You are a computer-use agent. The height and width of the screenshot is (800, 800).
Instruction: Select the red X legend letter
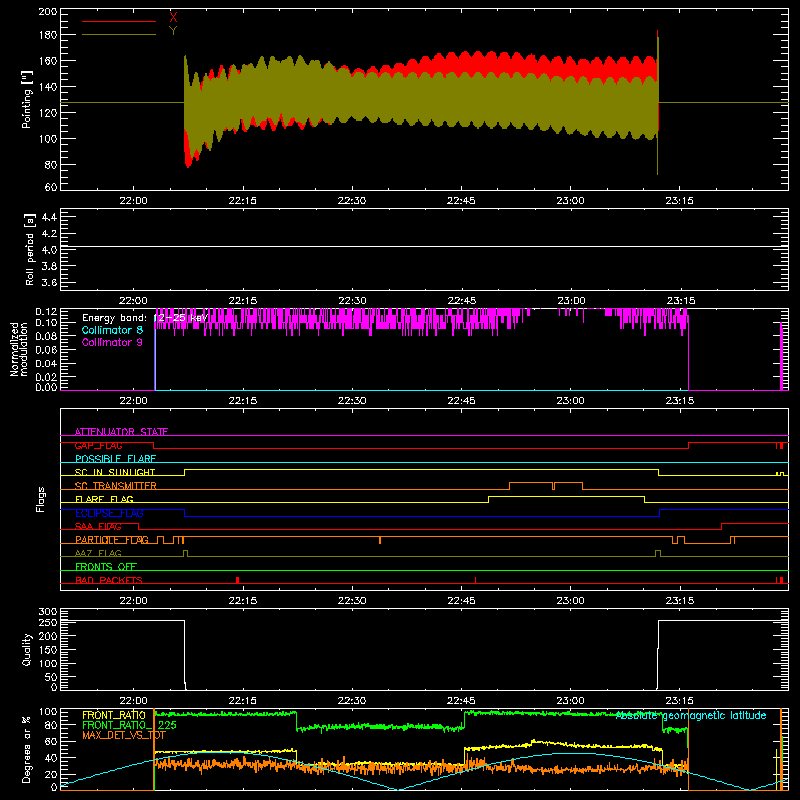[x=173, y=17]
